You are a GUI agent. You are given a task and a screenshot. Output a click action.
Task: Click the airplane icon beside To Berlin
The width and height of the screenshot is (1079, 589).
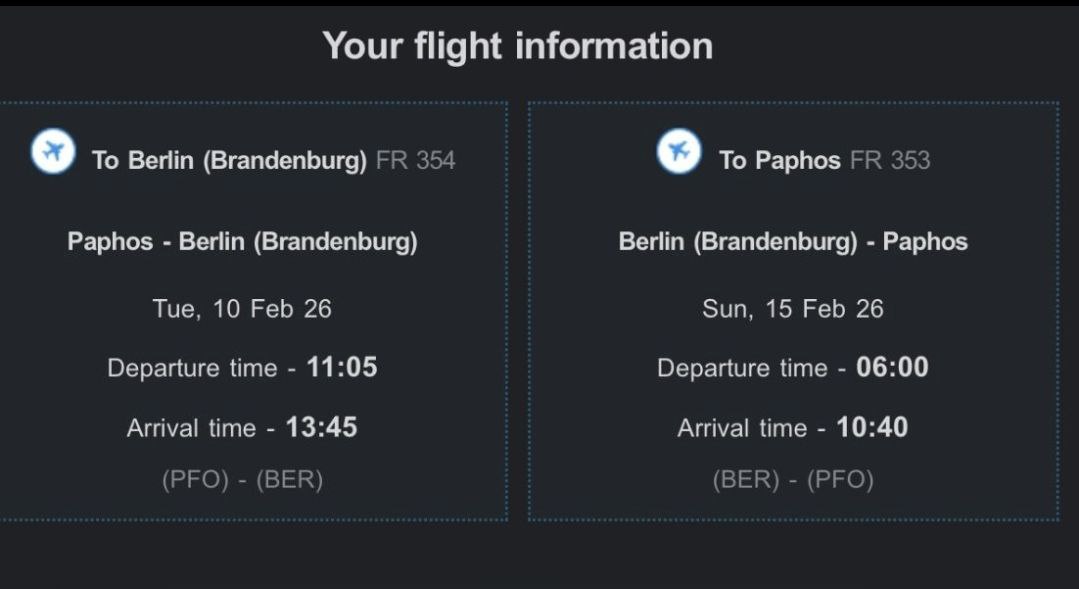click(53, 153)
